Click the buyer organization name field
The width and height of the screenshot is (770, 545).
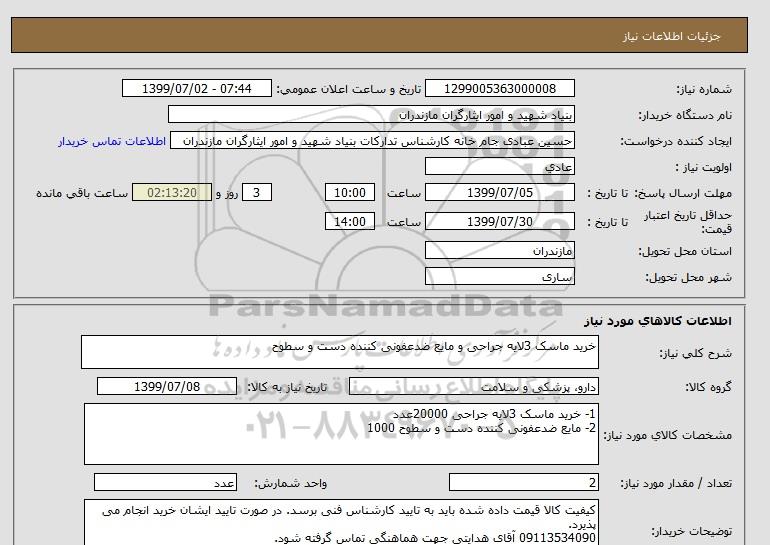[371, 114]
